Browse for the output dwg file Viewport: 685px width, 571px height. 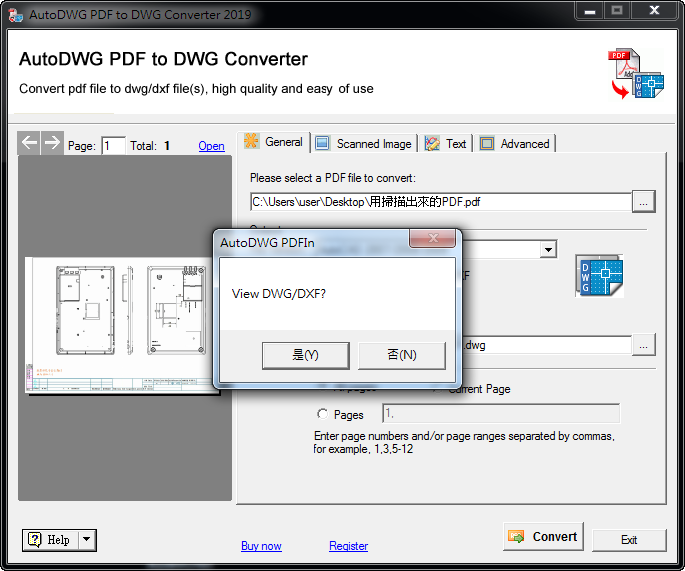[643, 345]
